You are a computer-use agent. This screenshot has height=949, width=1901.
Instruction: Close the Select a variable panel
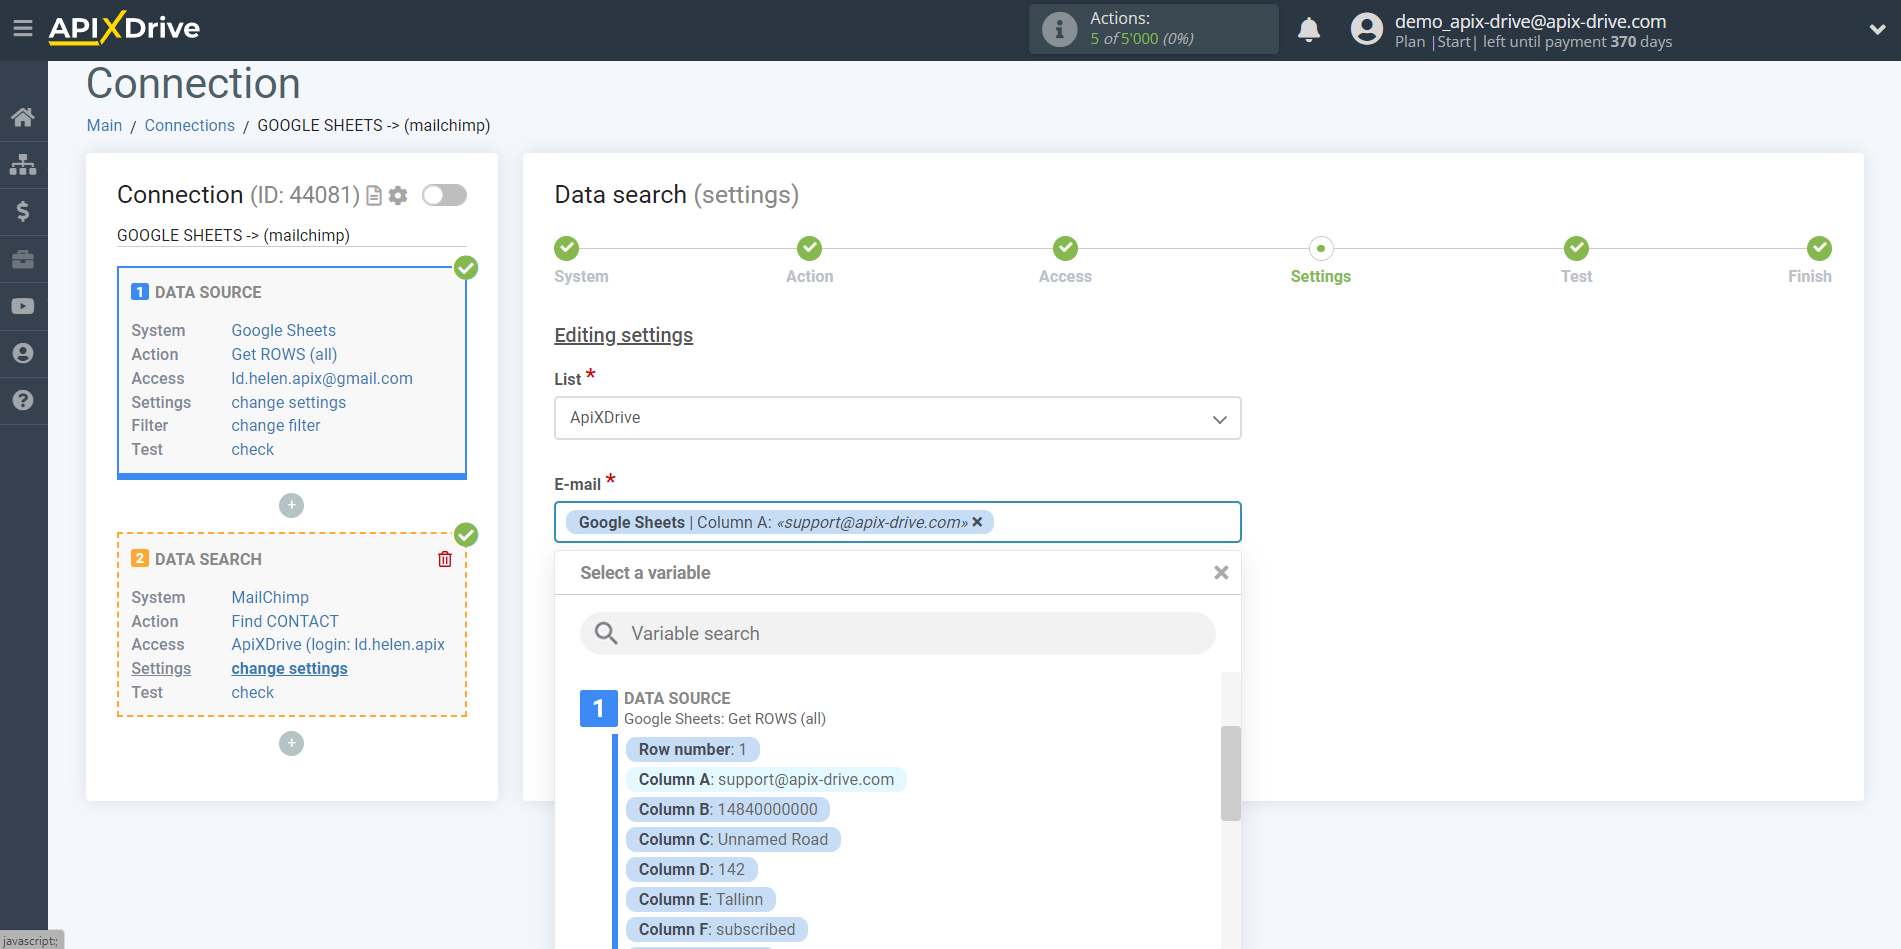1221,573
